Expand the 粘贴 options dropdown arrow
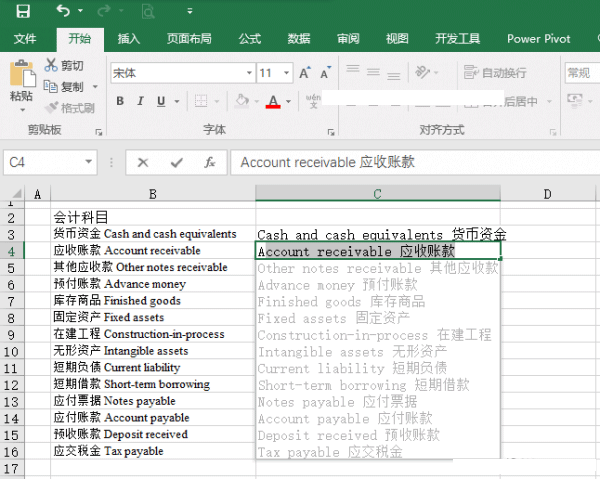This screenshot has height=479, width=600. click(x=23, y=110)
